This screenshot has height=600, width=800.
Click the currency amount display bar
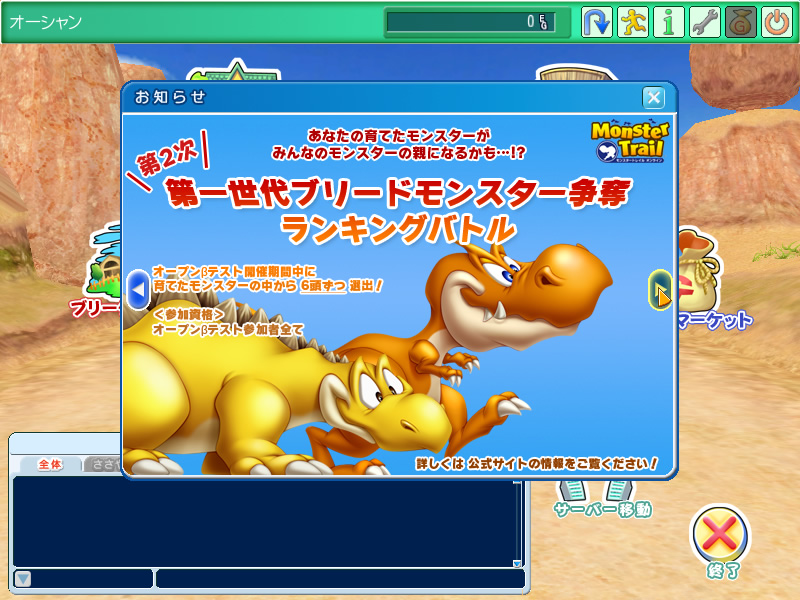click(470, 22)
